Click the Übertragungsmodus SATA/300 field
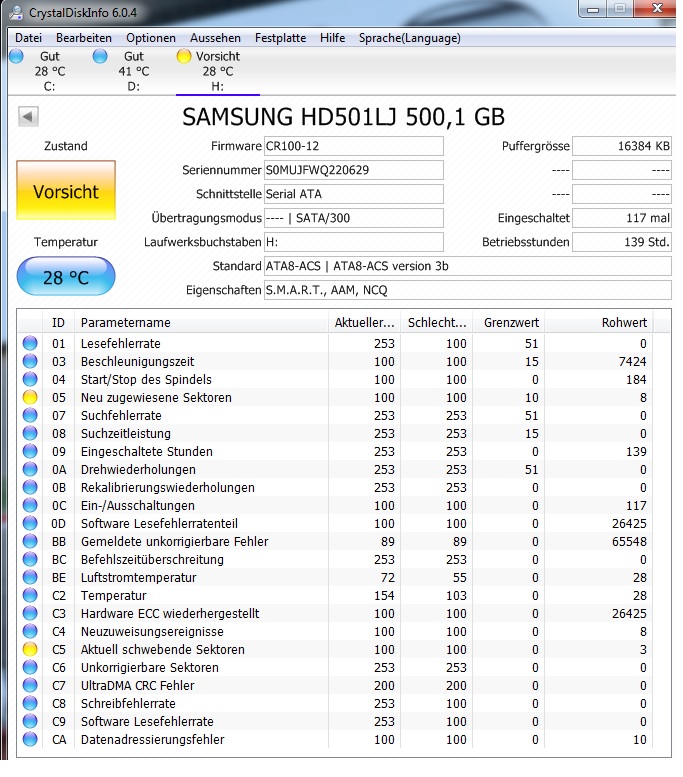Viewport: 683px width, 777px height. tap(354, 219)
